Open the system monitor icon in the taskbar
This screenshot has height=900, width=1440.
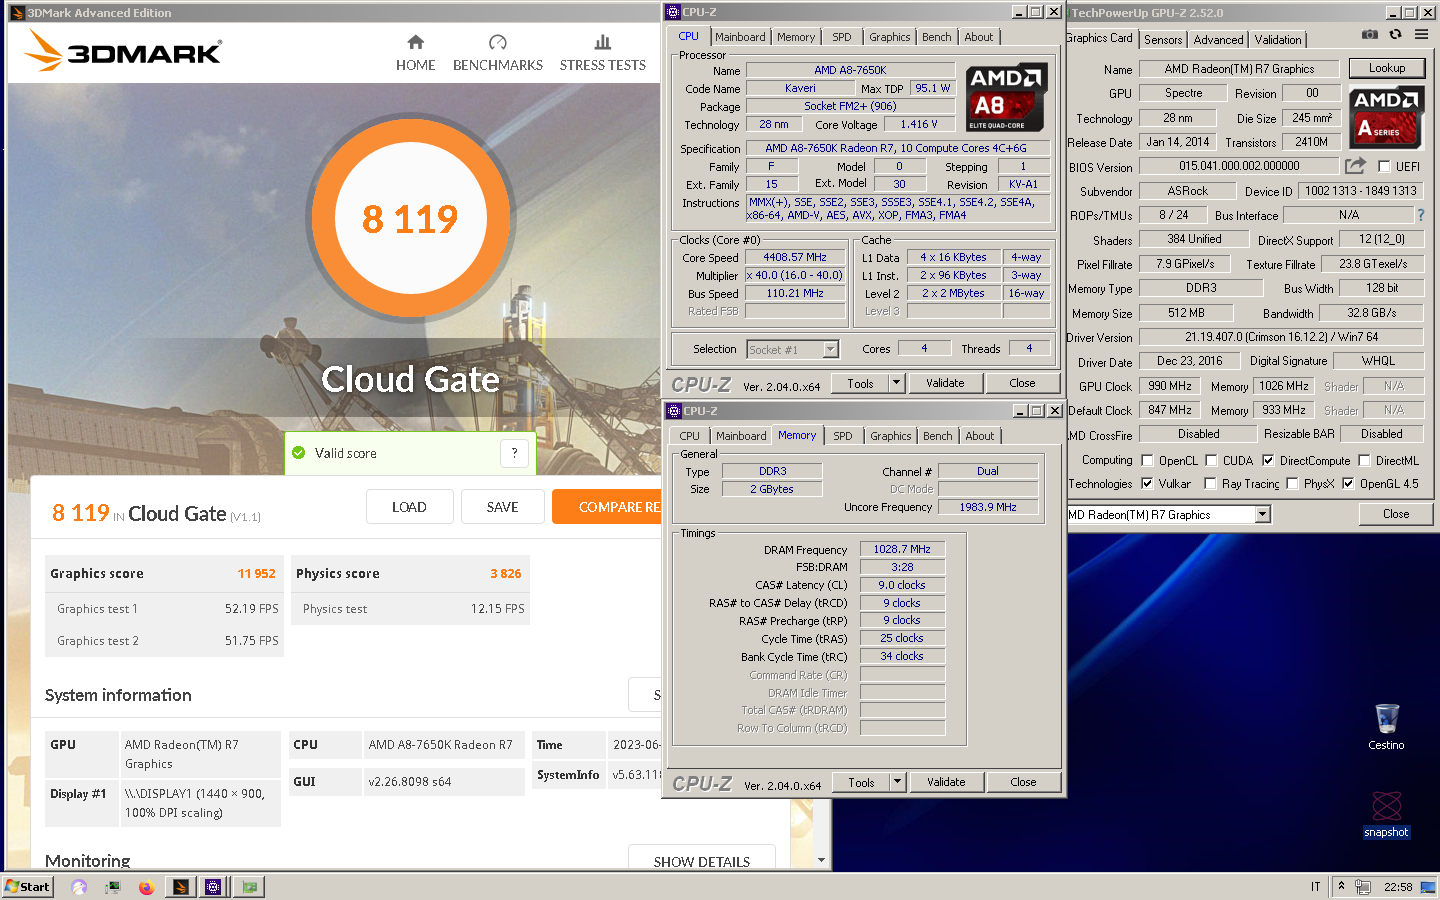point(112,887)
